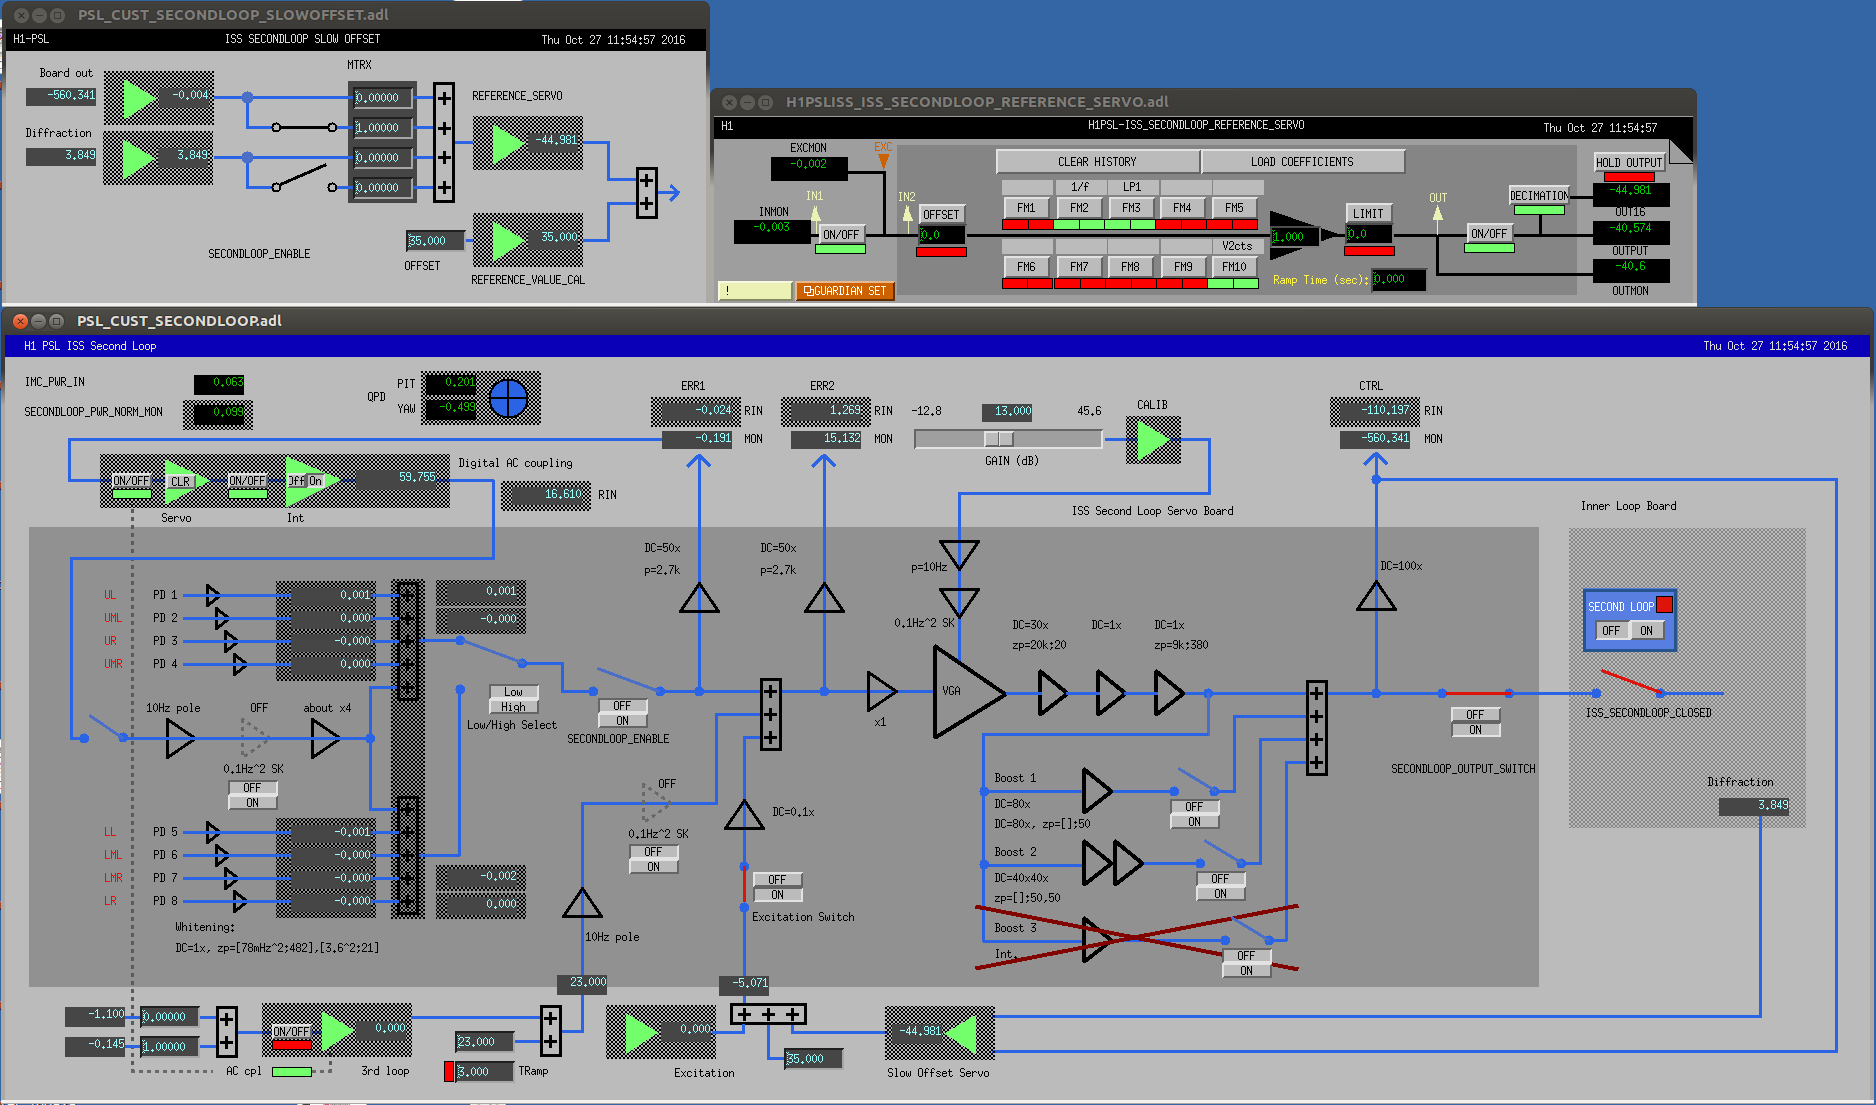Image resolution: width=1876 pixels, height=1105 pixels.
Task: Click the red SECOND LOOP status indicator
Action: click(1664, 604)
